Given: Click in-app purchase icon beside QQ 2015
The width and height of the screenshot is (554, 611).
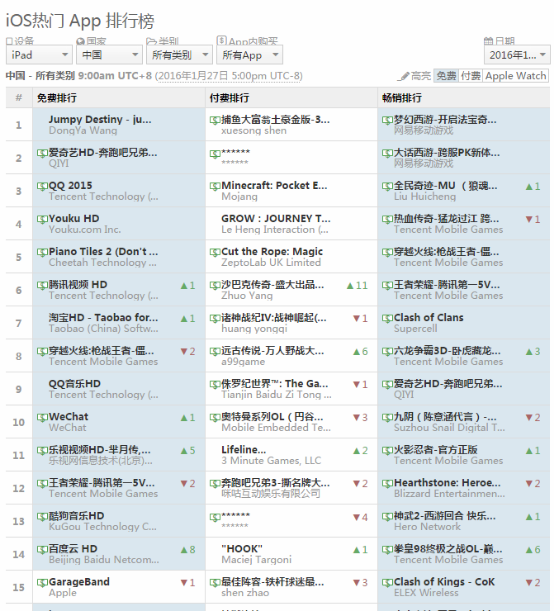Looking at the screenshot, I should [x=42, y=186].
